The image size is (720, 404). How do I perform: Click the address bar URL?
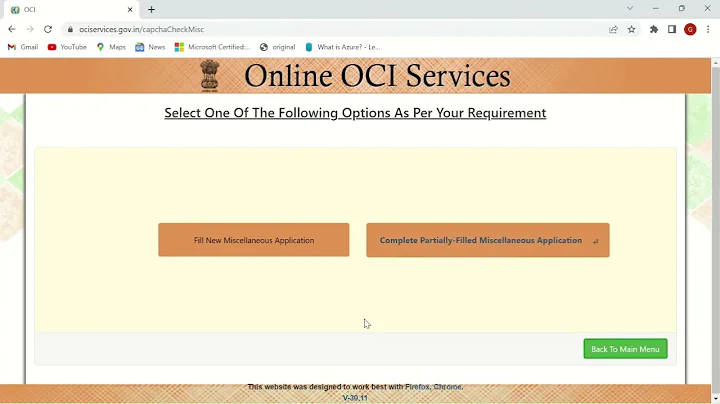(141, 29)
